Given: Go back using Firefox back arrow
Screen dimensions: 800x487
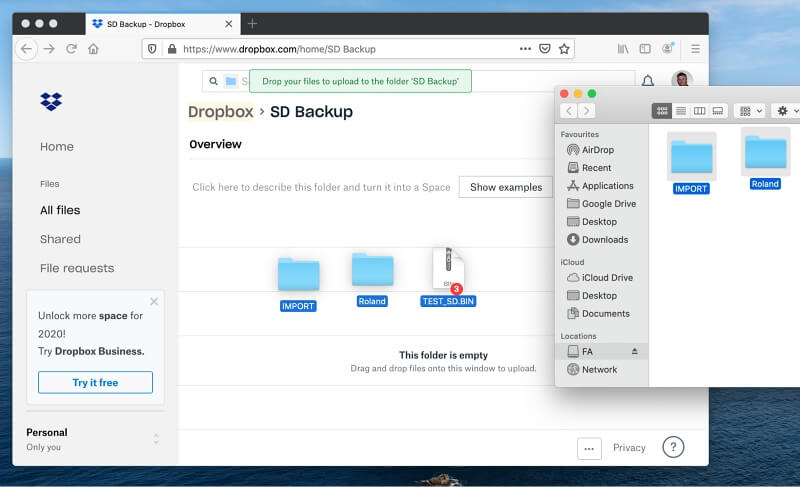Looking at the screenshot, I should coord(27,49).
